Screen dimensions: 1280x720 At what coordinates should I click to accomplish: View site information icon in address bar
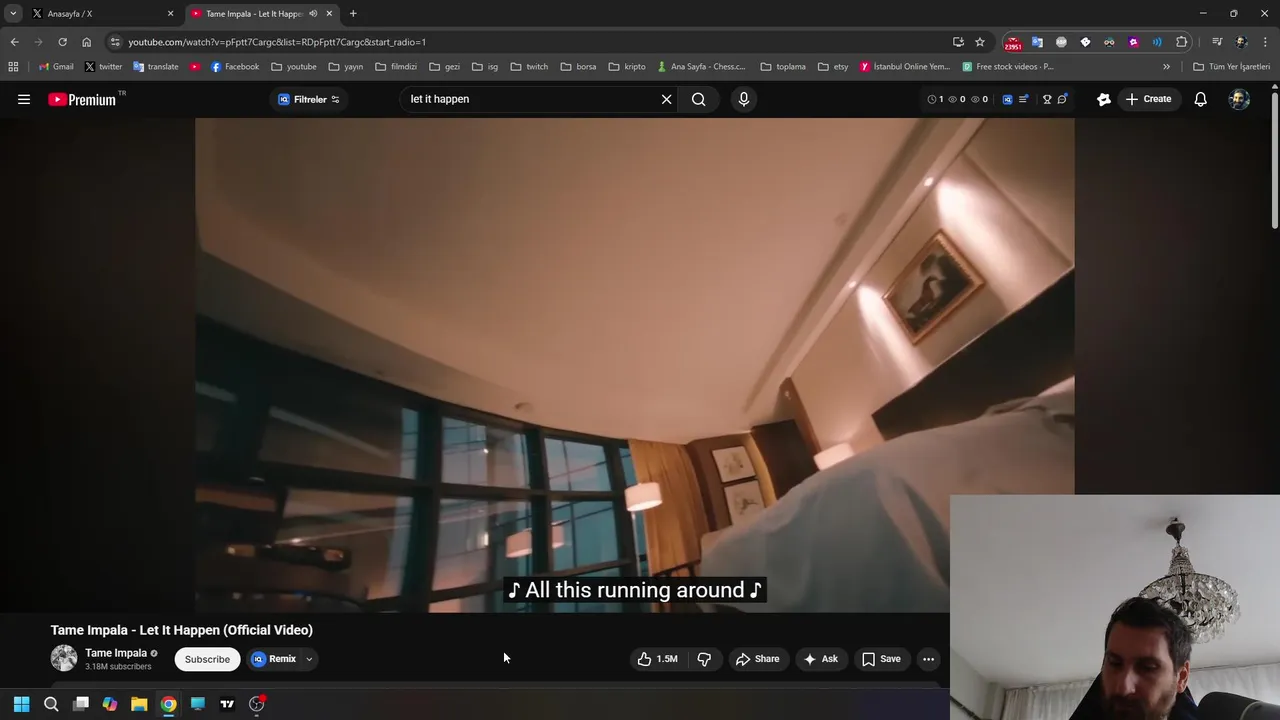pyautogui.click(x=115, y=42)
